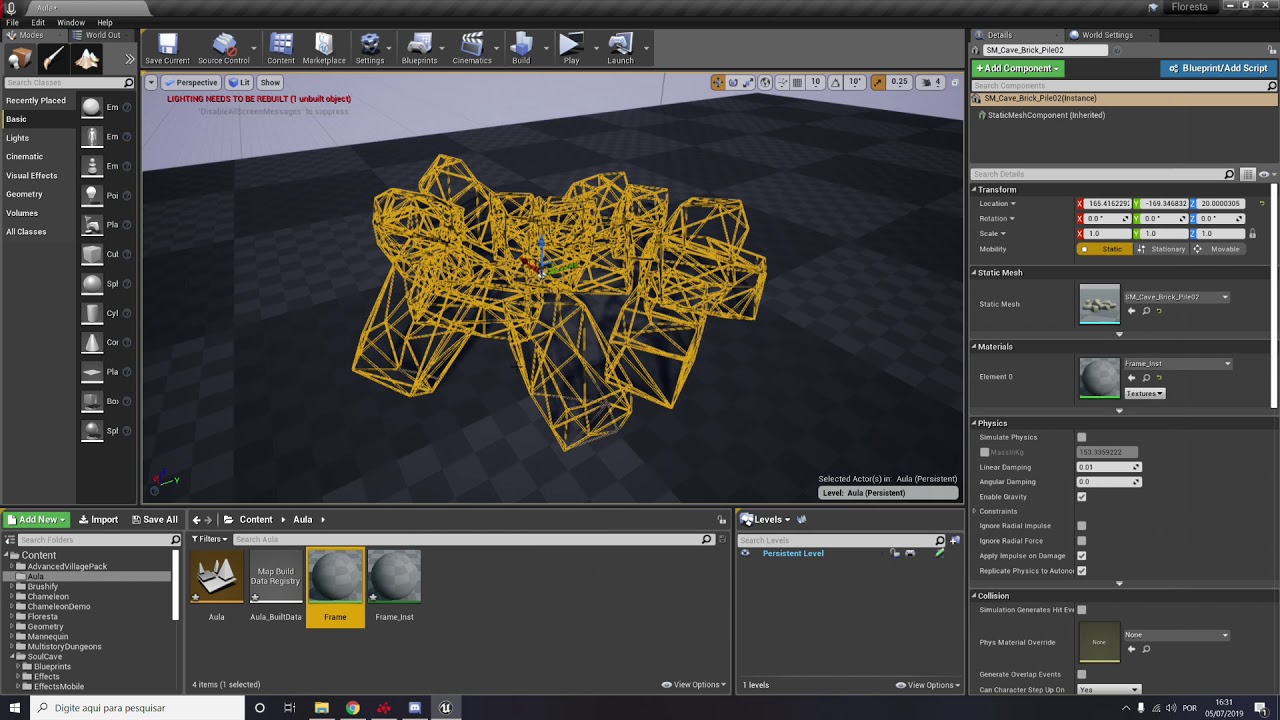
Task: Toggle rotation snapping in viewport
Action: pyautogui.click(x=837, y=82)
